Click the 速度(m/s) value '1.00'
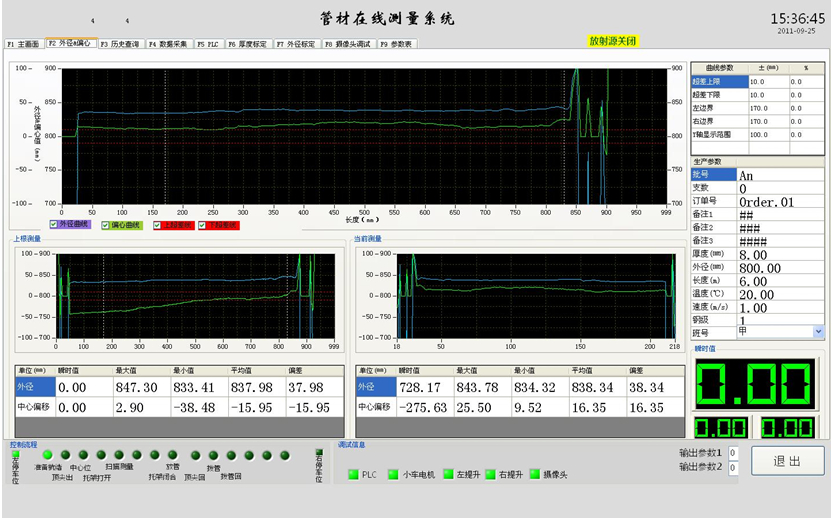Image resolution: width=832 pixels, height=518 pixels. 781,308
